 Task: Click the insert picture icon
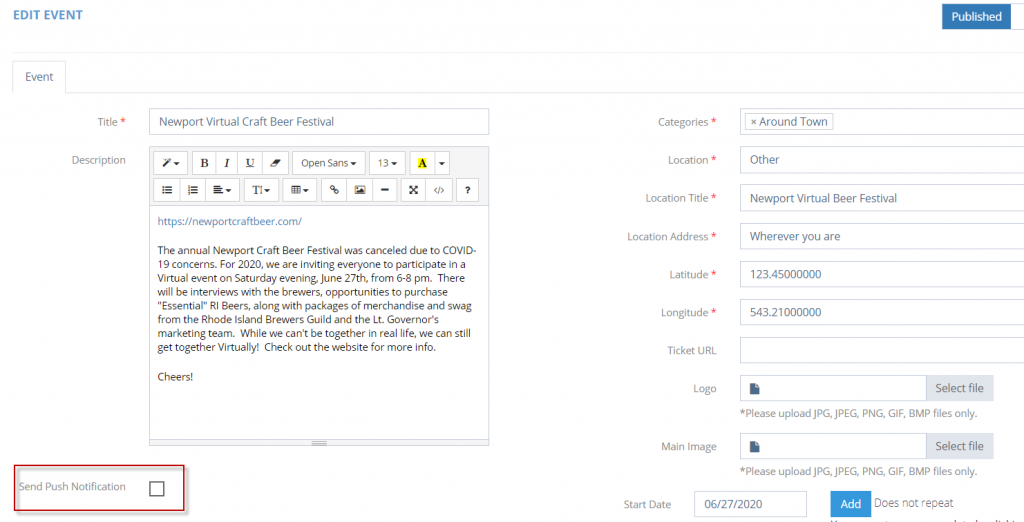point(359,189)
